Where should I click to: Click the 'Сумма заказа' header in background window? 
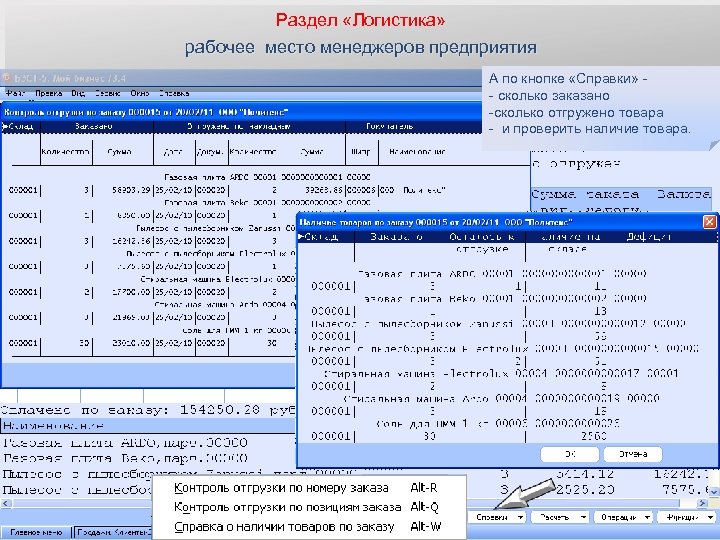coord(585,194)
